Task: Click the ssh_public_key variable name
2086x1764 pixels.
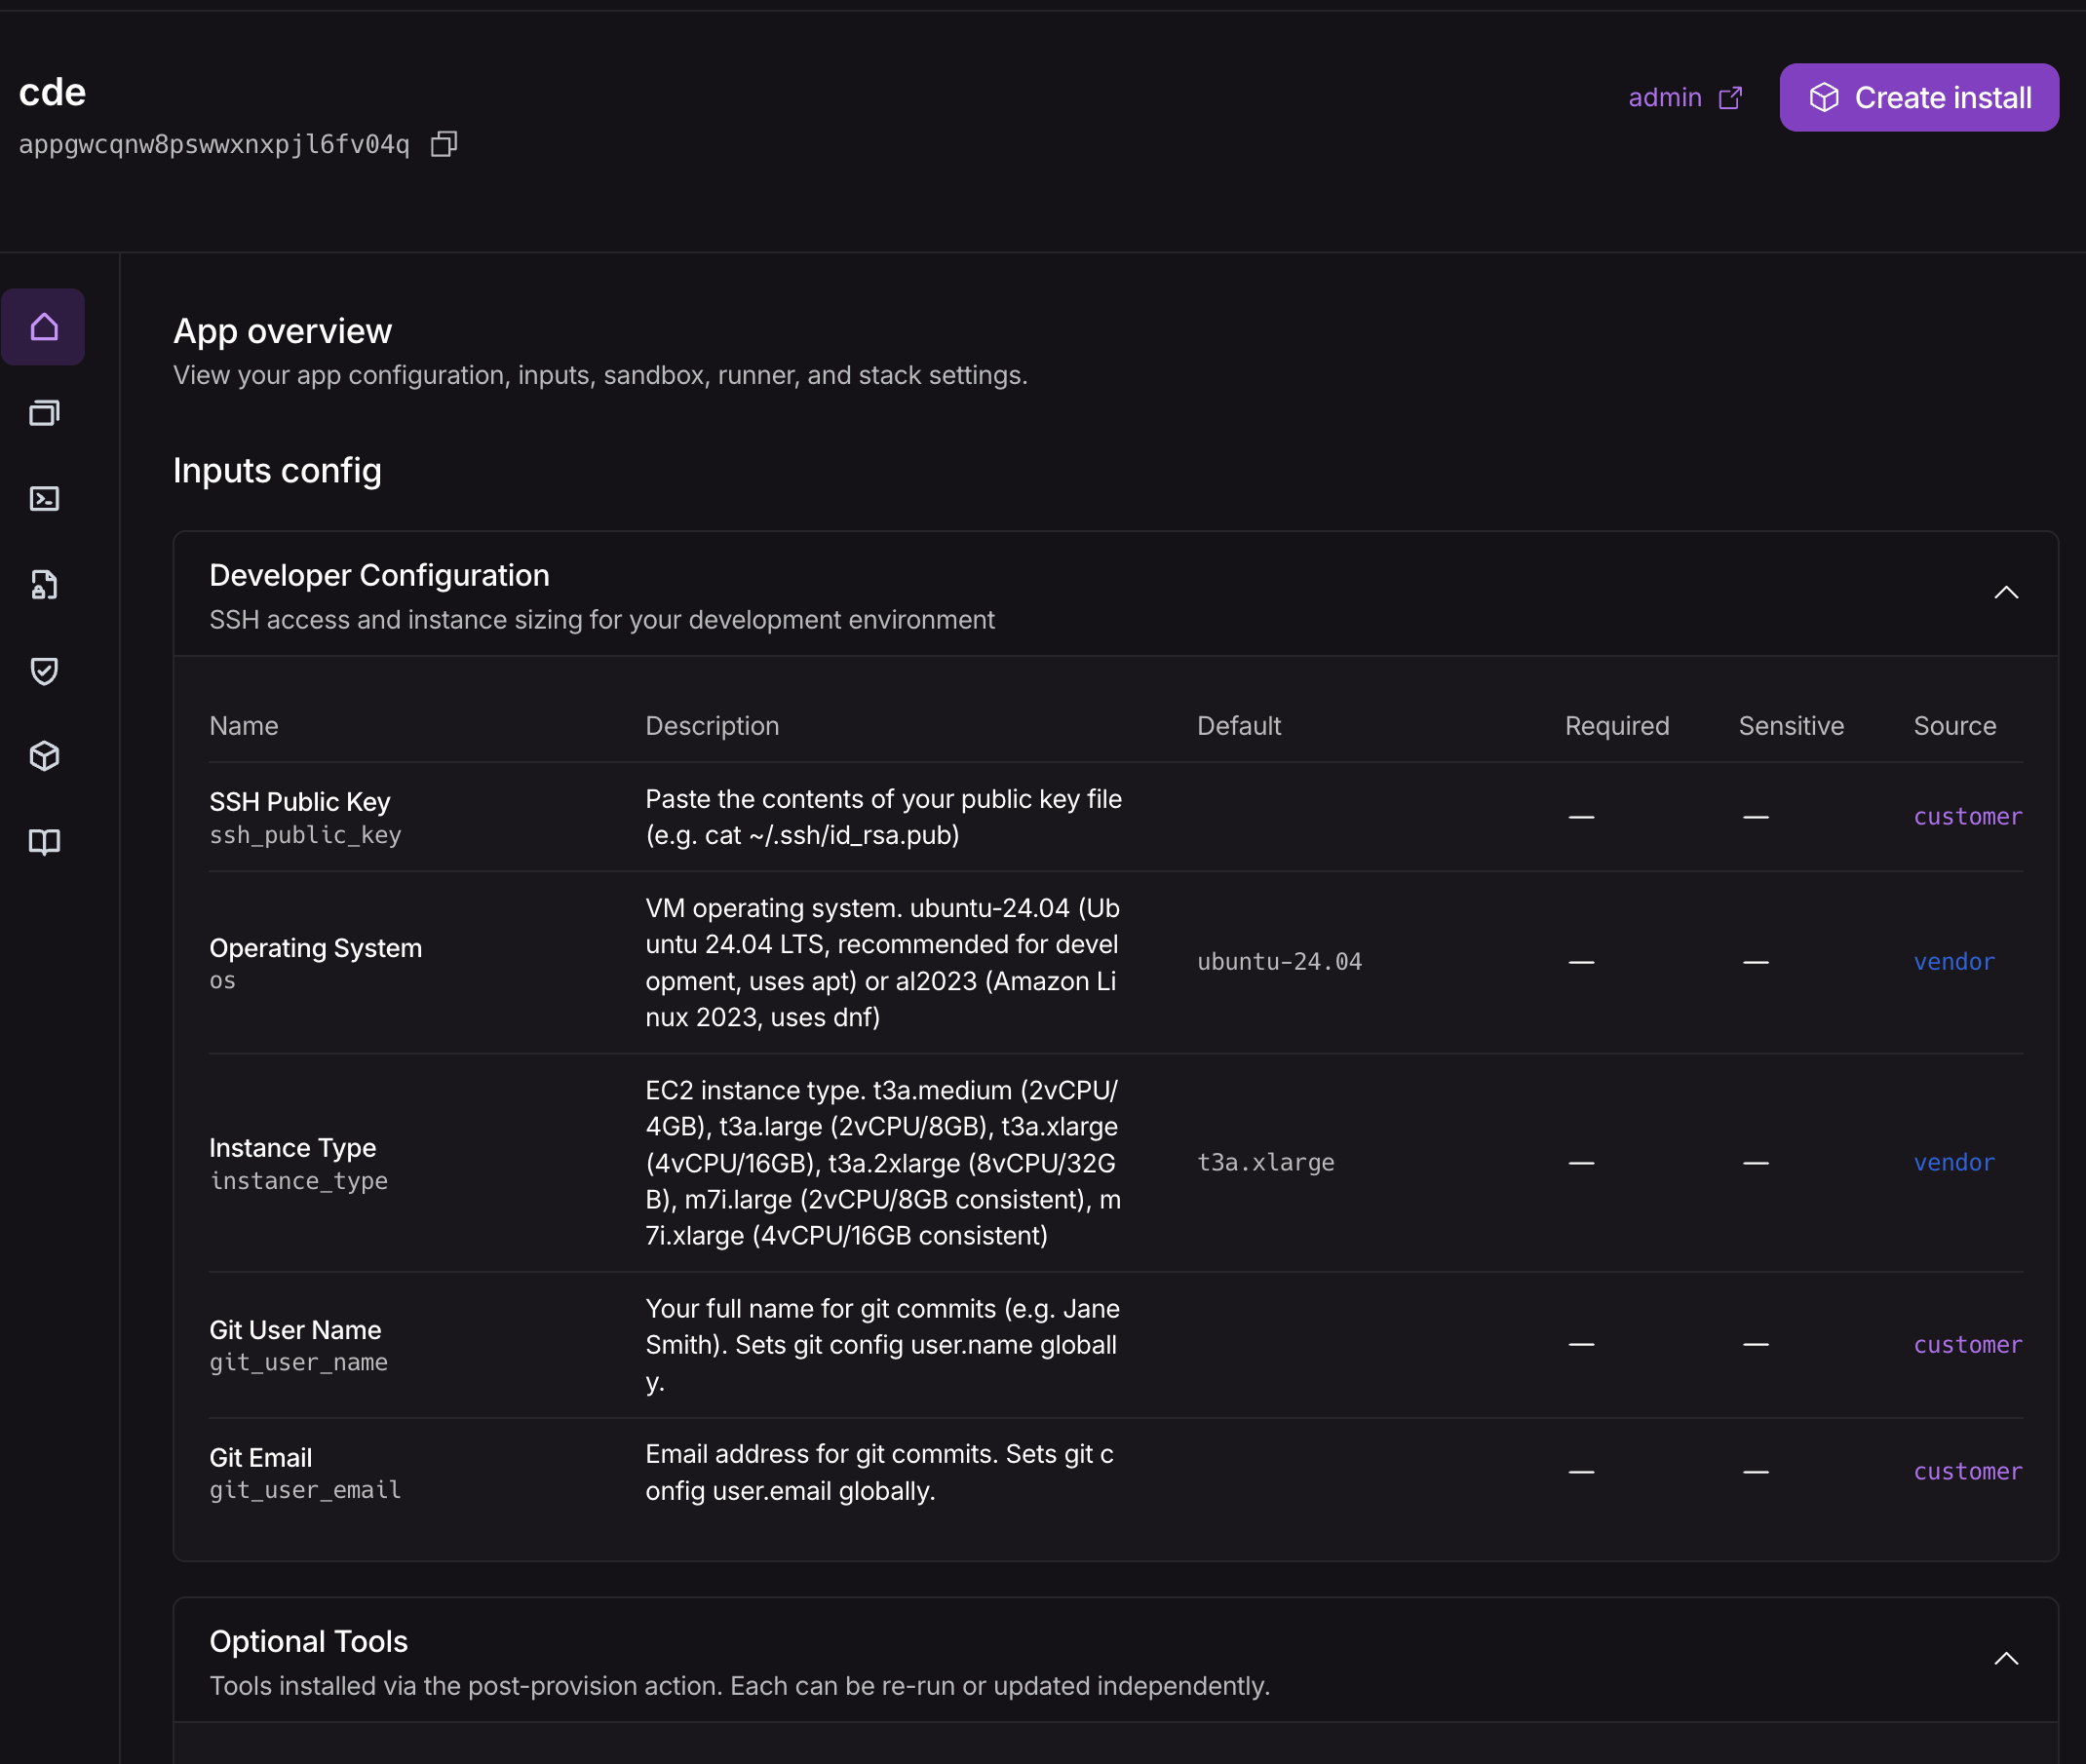Action: point(305,835)
